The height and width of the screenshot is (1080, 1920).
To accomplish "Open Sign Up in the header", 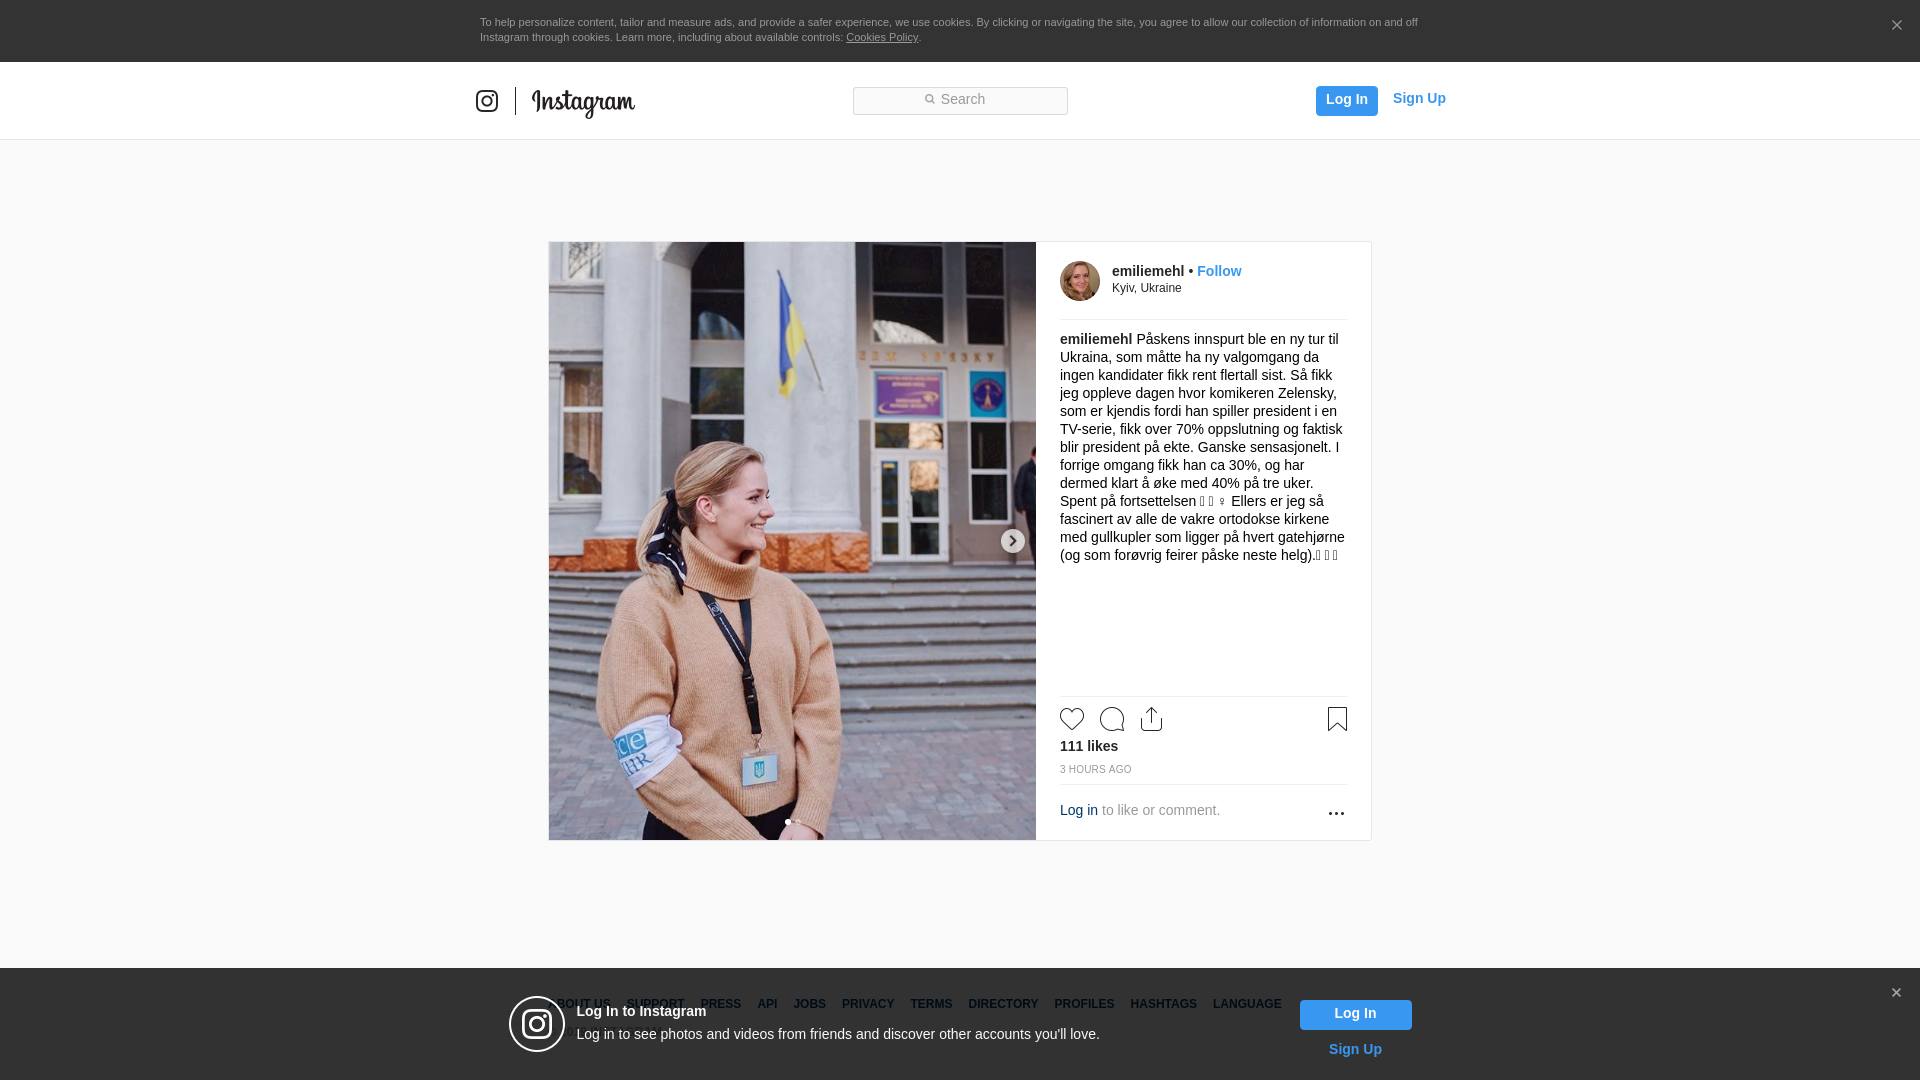I will click(x=1419, y=99).
